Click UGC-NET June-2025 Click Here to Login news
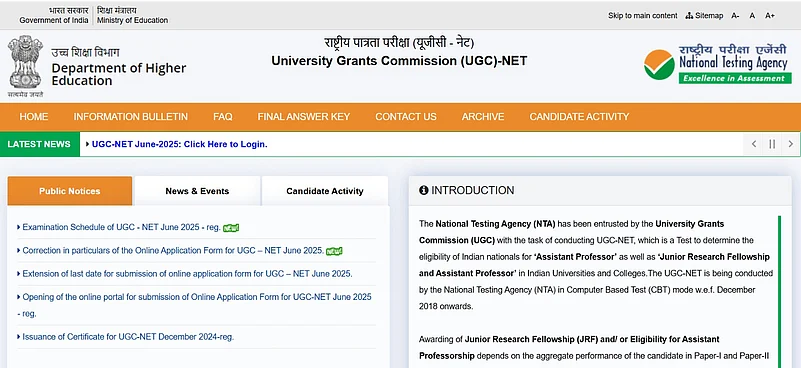 pyautogui.click(x=179, y=144)
